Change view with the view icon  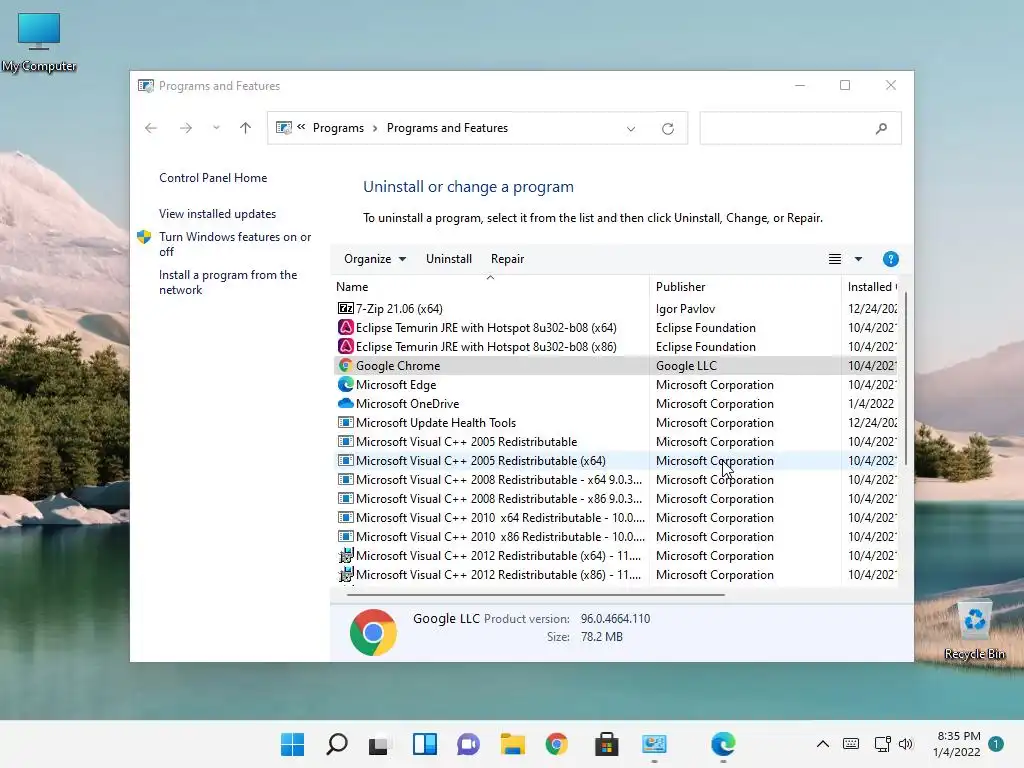click(835, 259)
